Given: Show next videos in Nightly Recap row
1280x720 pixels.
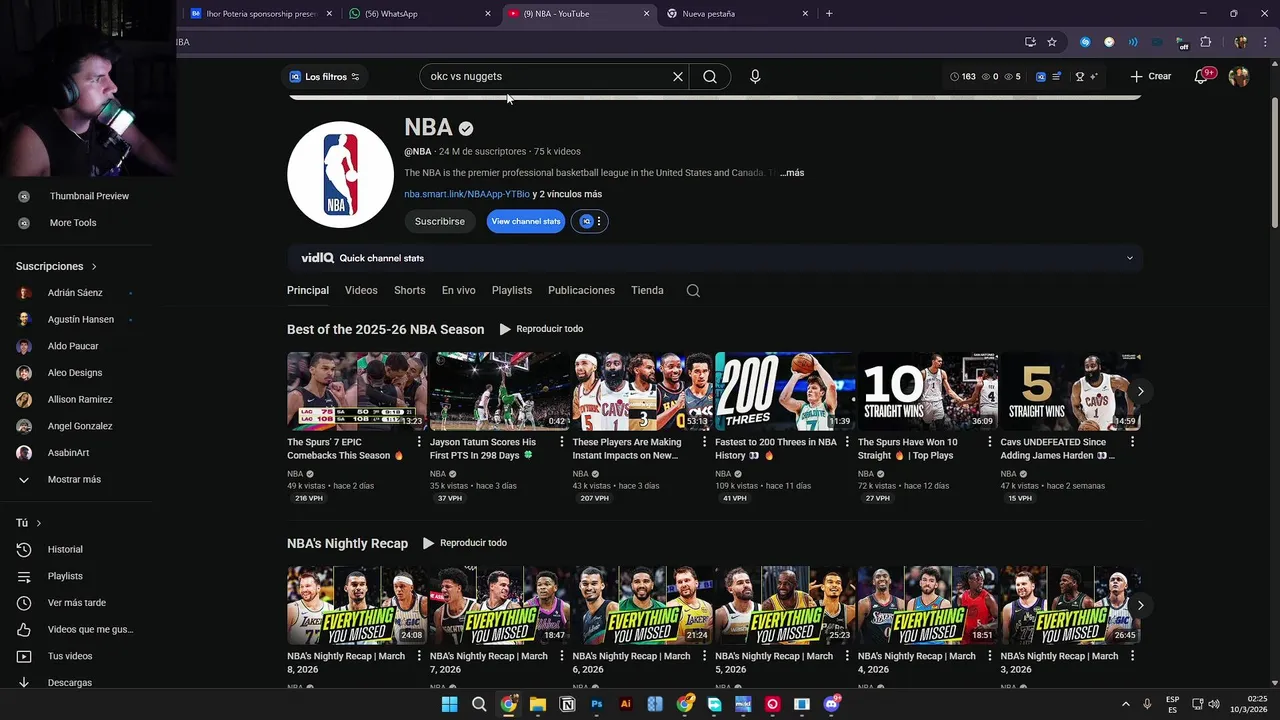Looking at the screenshot, I should point(1140,605).
